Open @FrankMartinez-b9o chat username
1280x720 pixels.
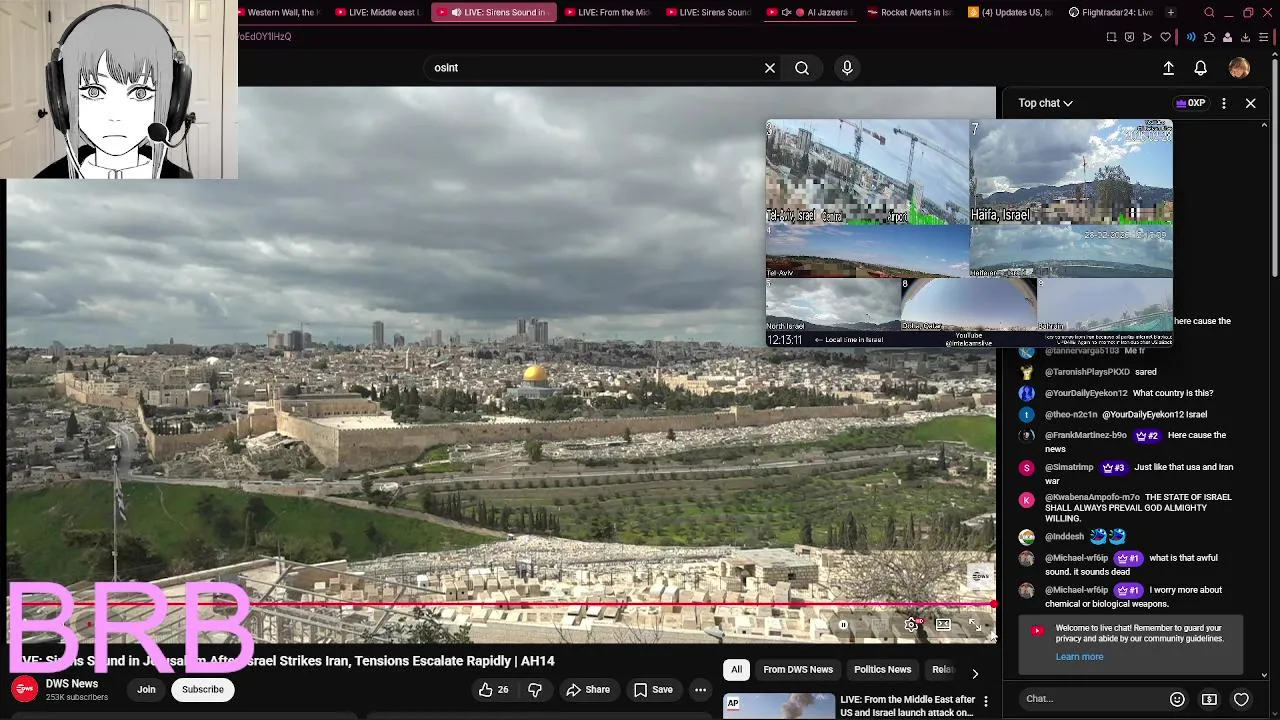tap(1086, 435)
